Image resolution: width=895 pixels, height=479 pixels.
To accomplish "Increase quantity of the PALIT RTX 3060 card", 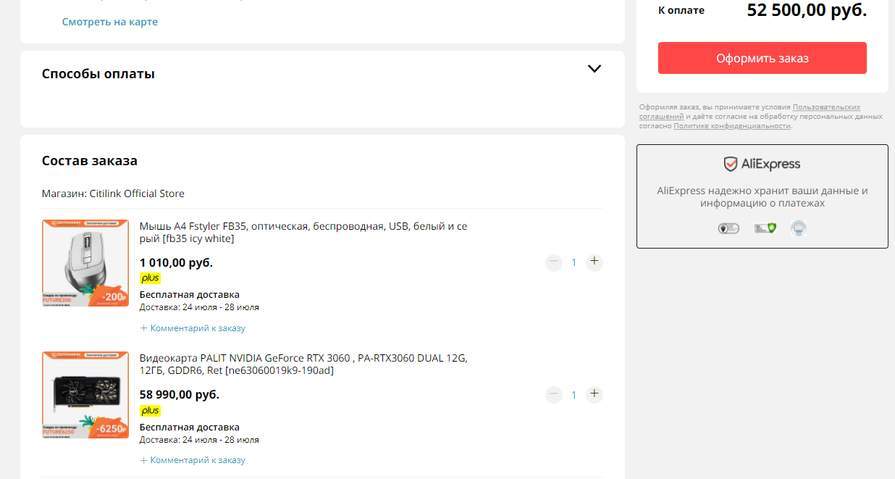I will coord(594,393).
